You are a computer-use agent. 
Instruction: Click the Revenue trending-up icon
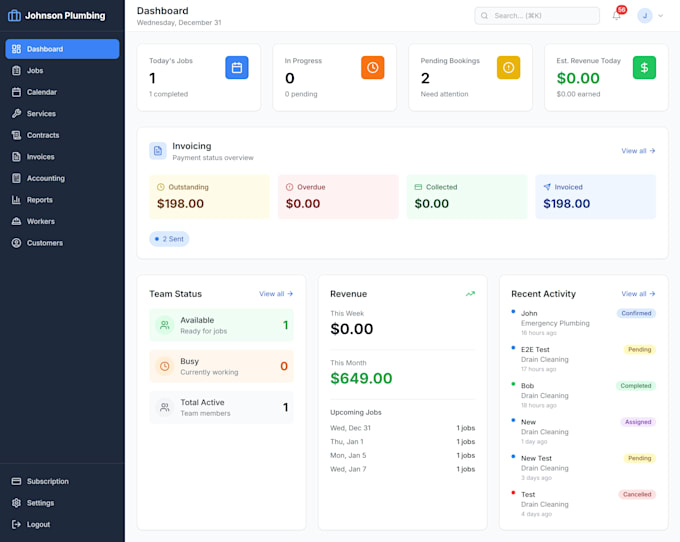470,294
